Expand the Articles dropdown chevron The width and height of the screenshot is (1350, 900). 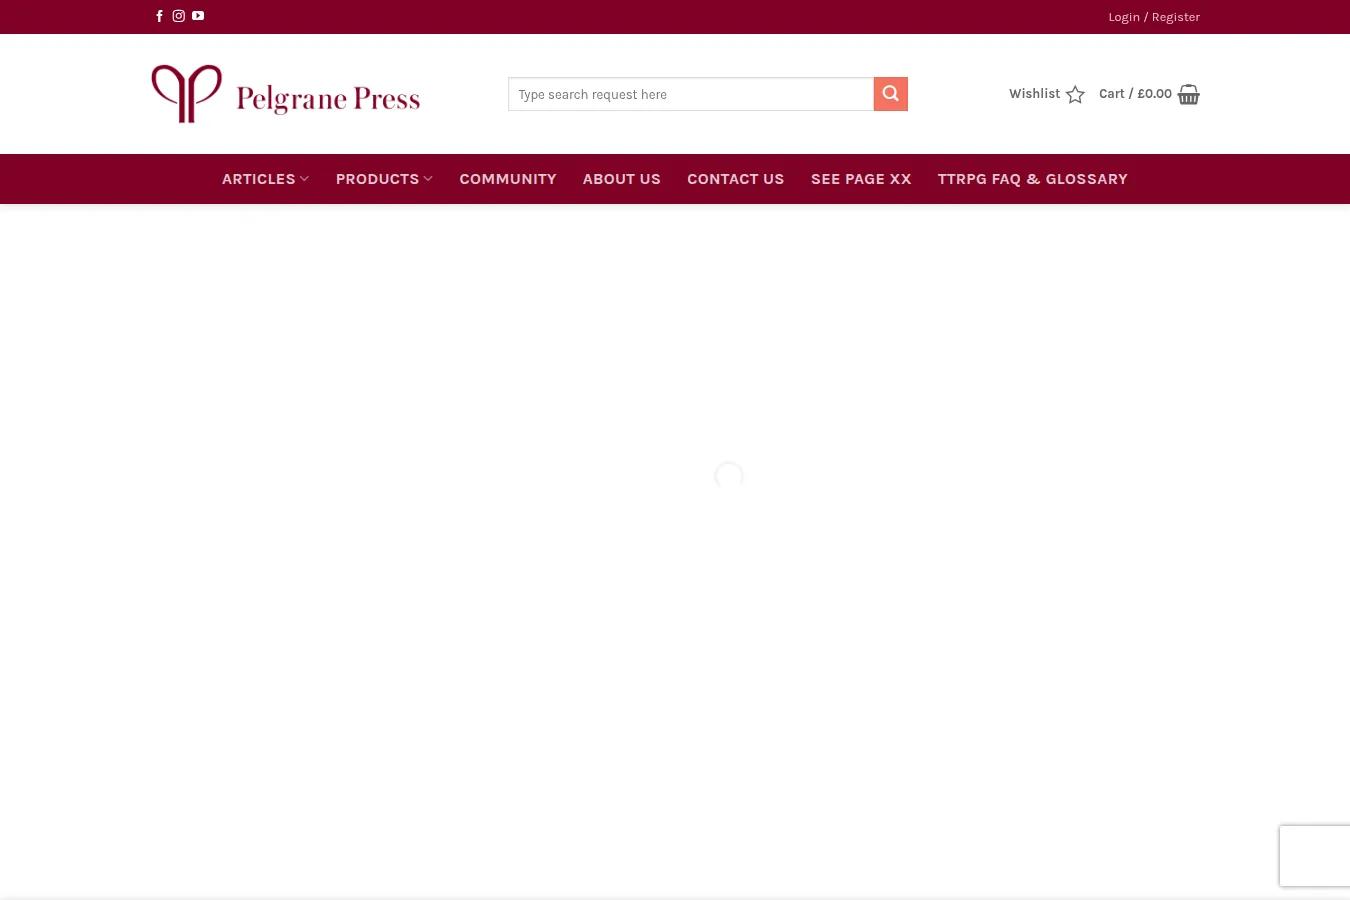pos(304,179)
